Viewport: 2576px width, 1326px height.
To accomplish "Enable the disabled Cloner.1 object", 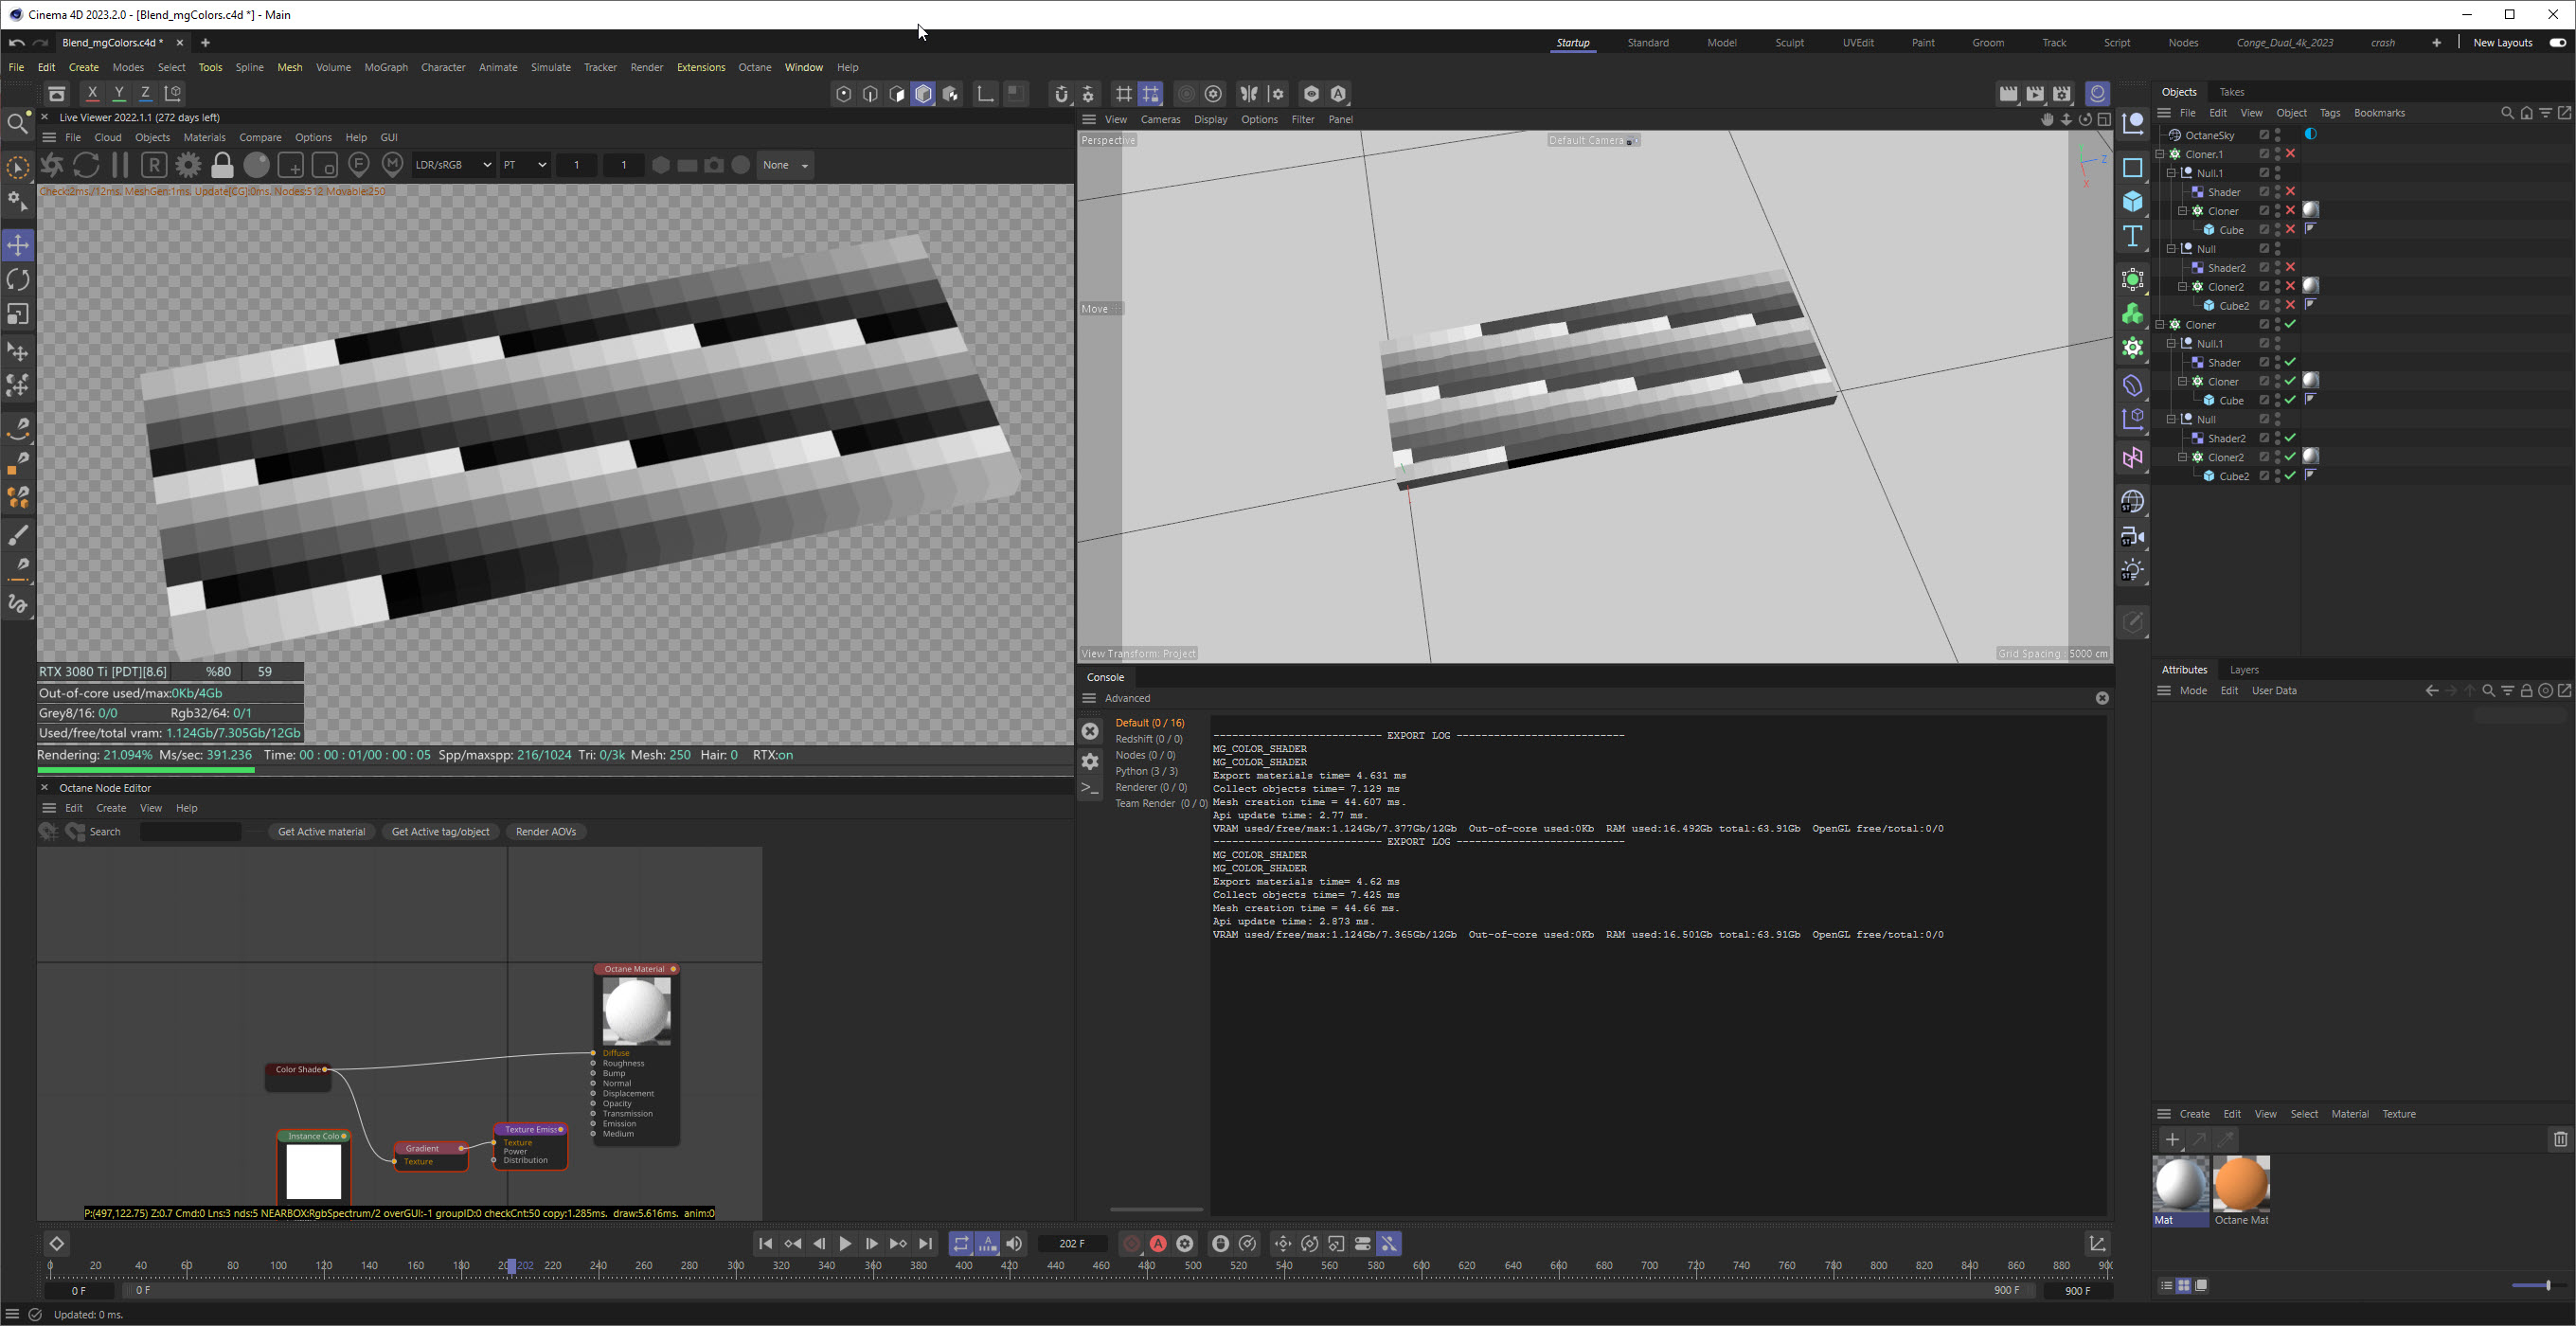I will (2291, 154).
